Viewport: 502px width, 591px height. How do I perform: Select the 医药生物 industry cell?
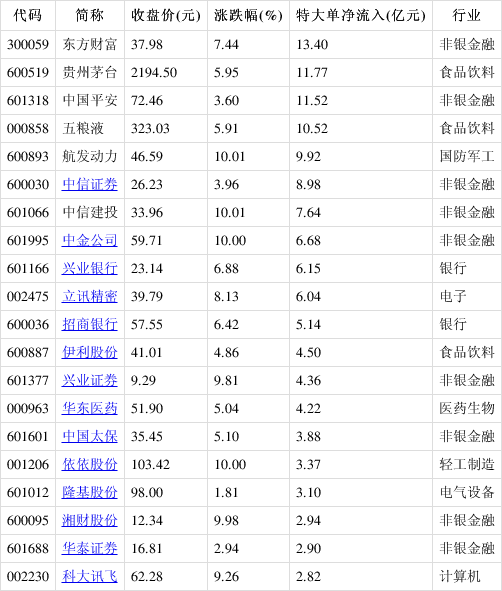467,408
